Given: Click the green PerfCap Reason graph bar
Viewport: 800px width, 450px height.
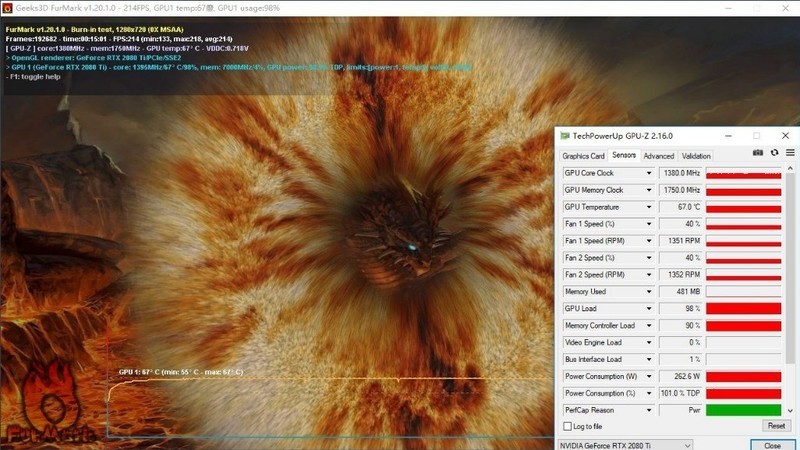Looking at the screenshot, I should [x=743, y=410].
